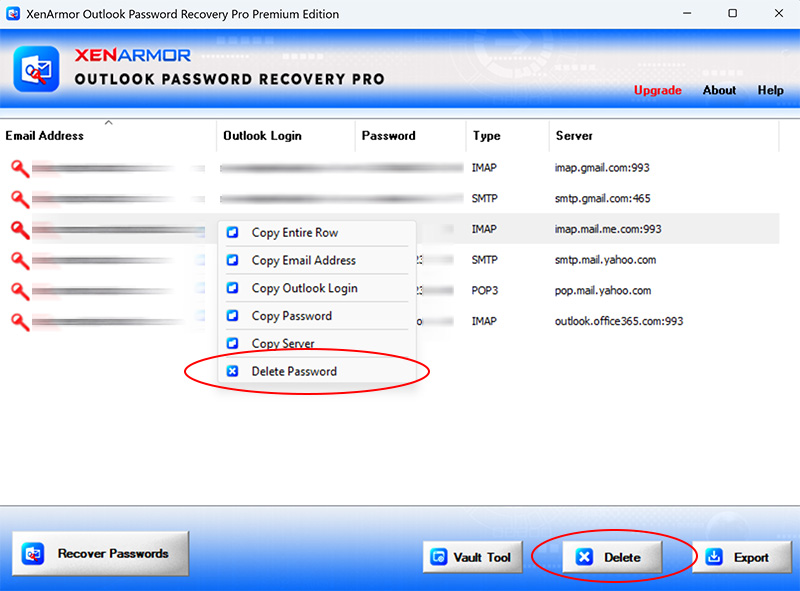Select key icon for imap.gmail.com:993 row
Viewport: 800px width, 591px height.
pyautogui.click(x=20, y=168)
